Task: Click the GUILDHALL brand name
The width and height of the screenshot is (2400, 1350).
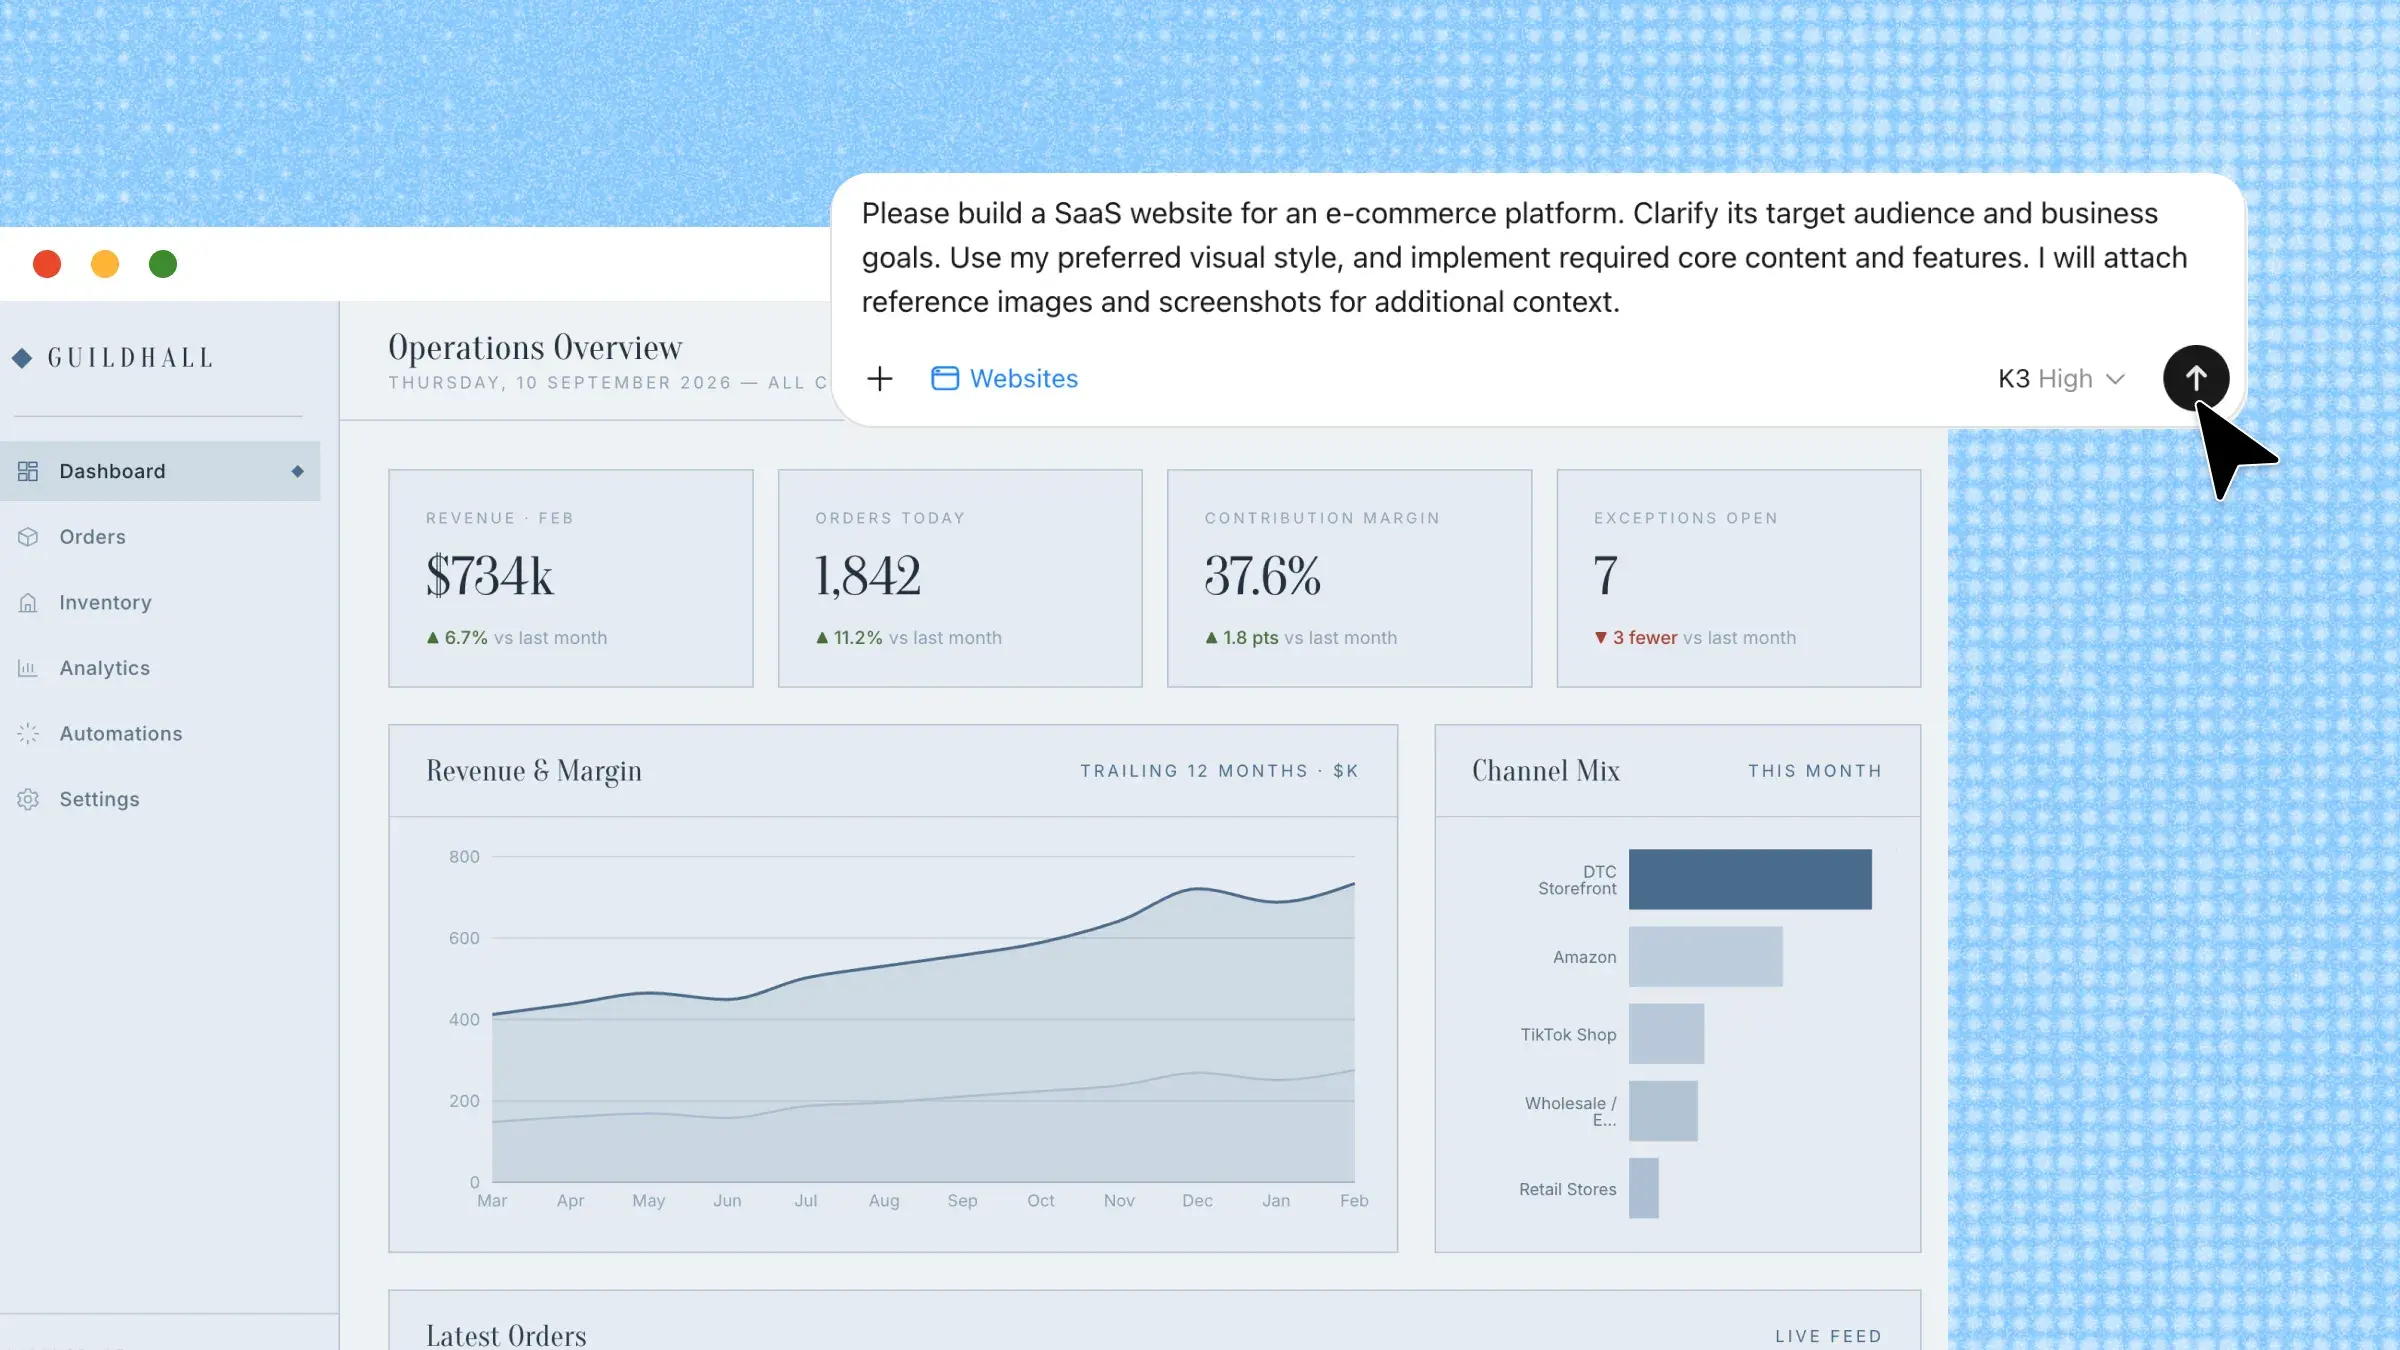Action: point(131,358)
